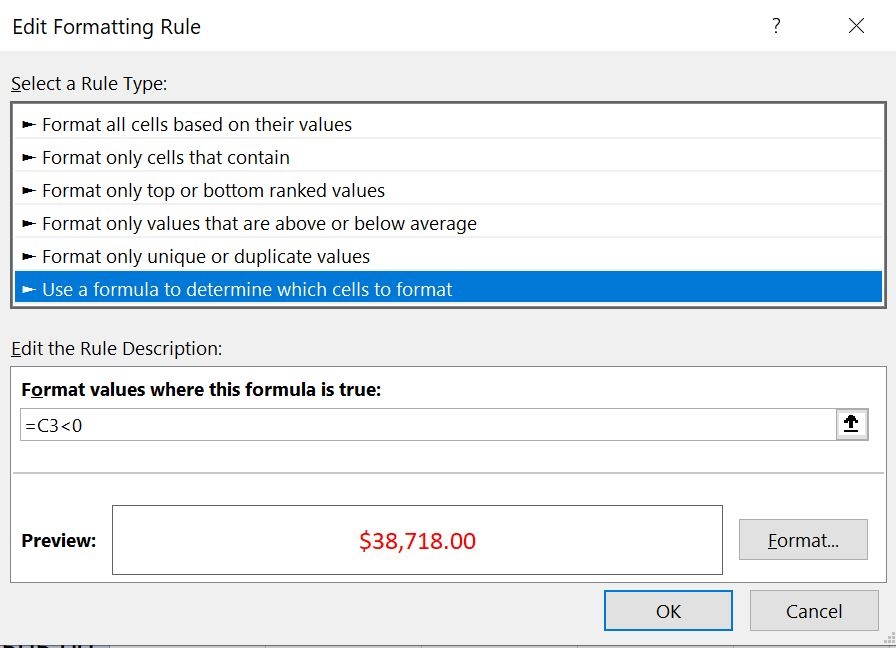Confirm the rule with OK
This screenshot has width=896, height=648.
(x=668, y=610)
